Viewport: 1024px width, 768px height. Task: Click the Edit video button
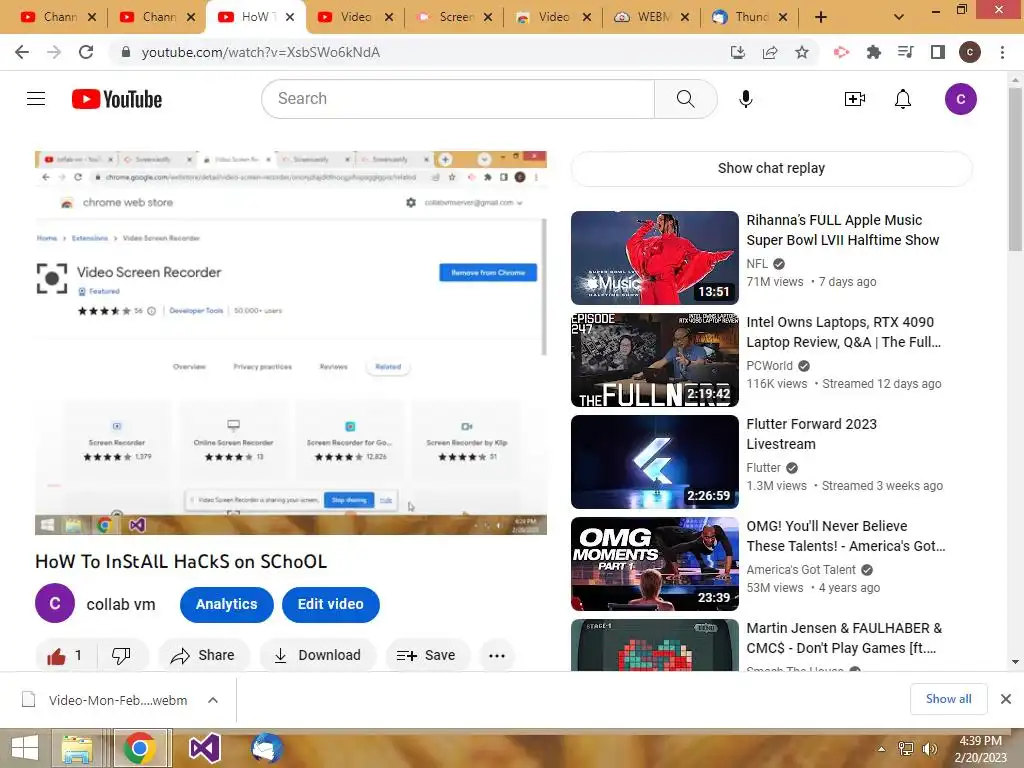coord(330,604)
